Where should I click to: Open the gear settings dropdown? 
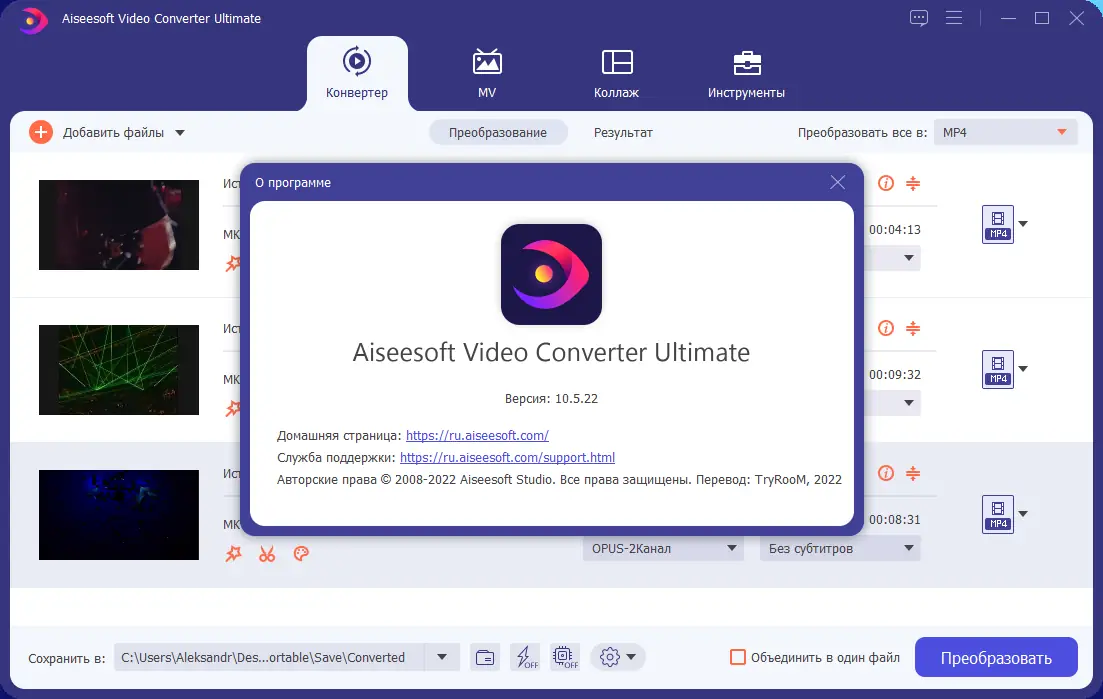tap(618, 658)
